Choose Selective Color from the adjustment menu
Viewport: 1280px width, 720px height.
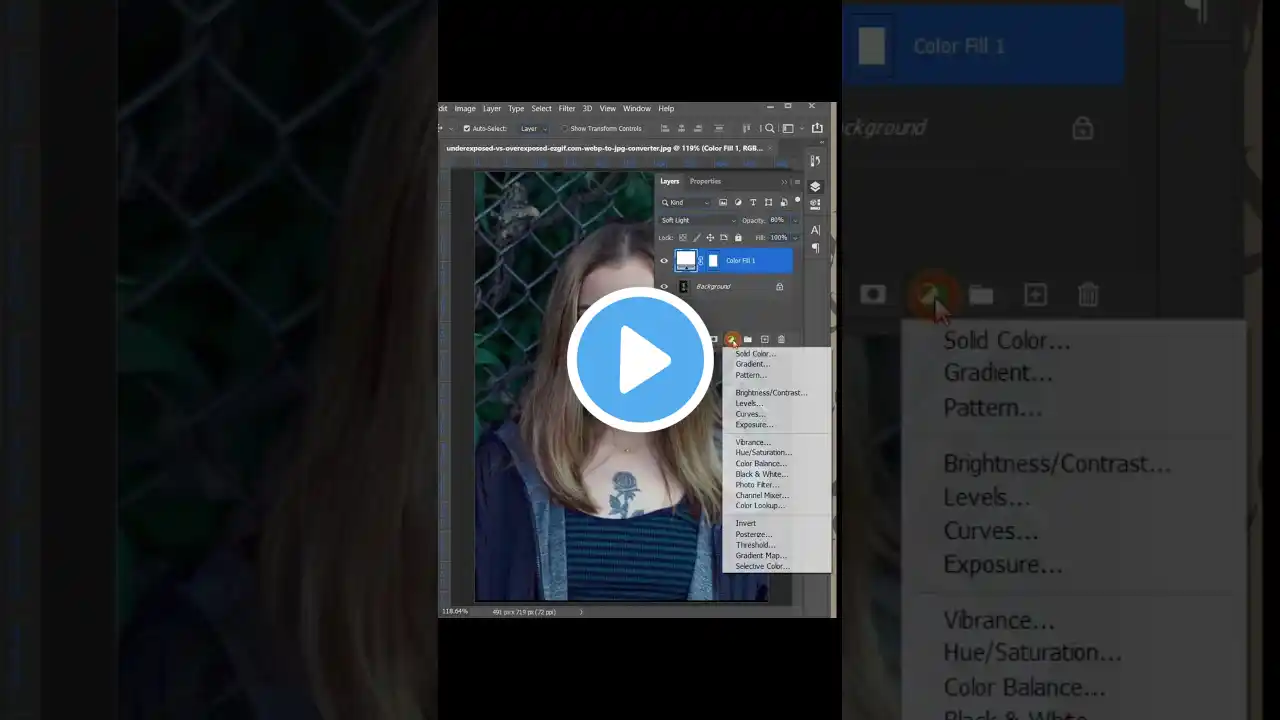(763, 567)
